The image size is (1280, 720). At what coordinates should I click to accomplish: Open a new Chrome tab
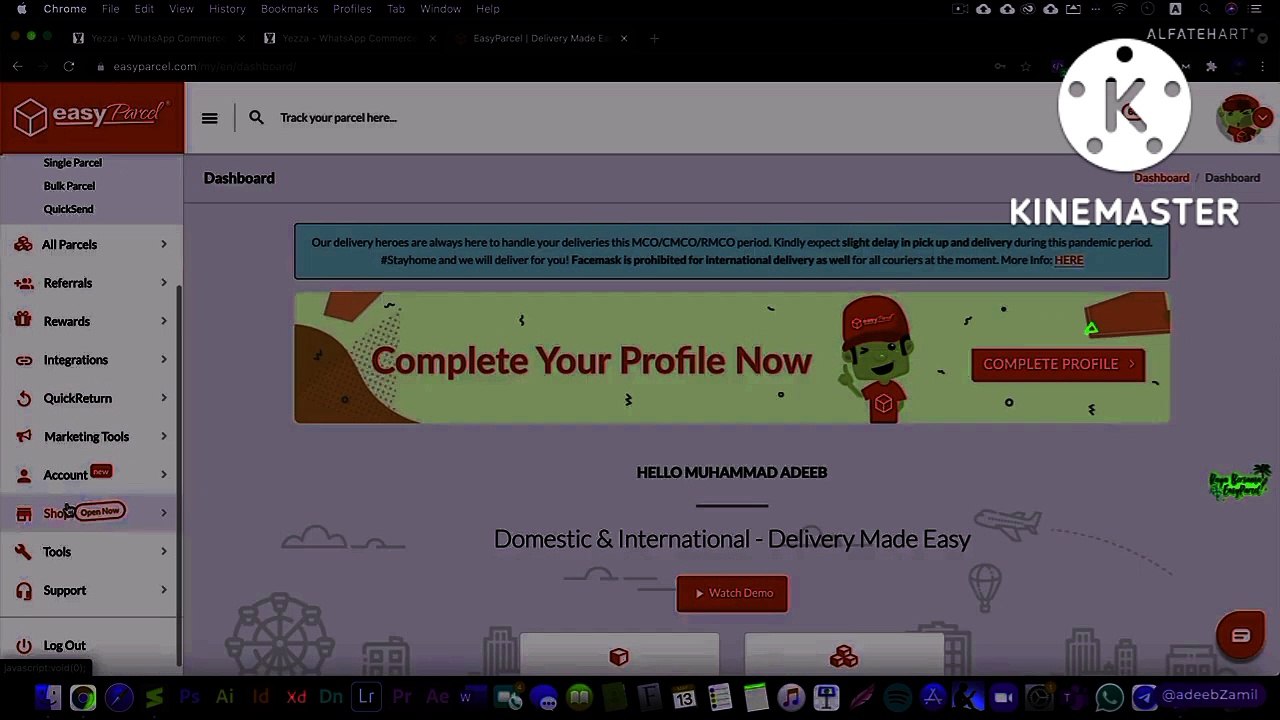click(x=654, y=38)
